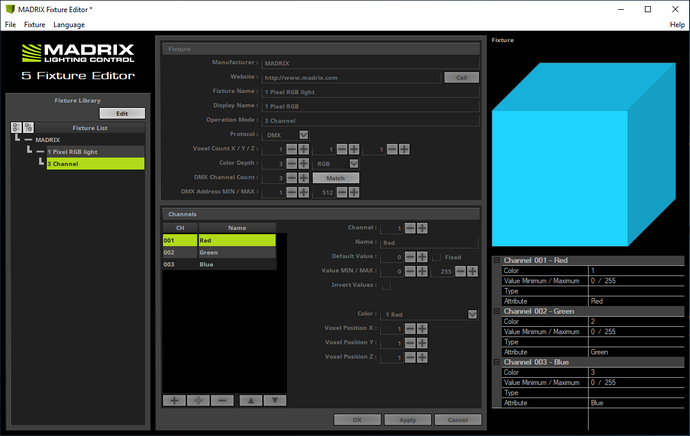
Task: Open the Protocol DMX dropdown
Action: 304,135
